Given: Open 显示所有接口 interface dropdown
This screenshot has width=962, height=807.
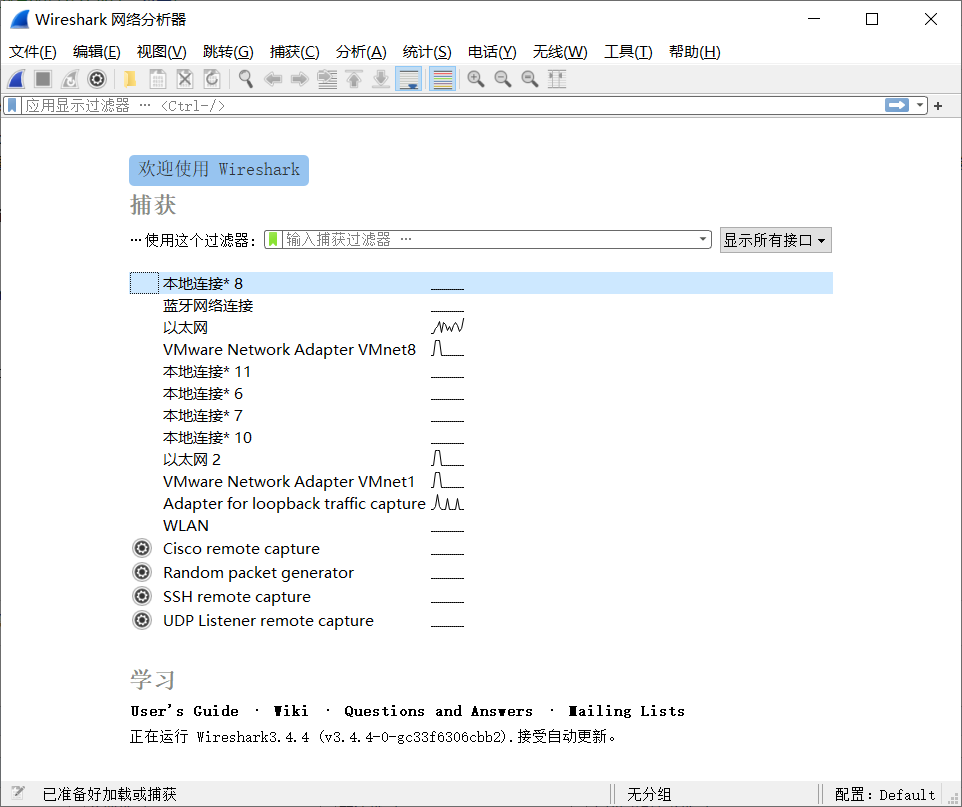Looking at the screenshot, I should (775, 240).
